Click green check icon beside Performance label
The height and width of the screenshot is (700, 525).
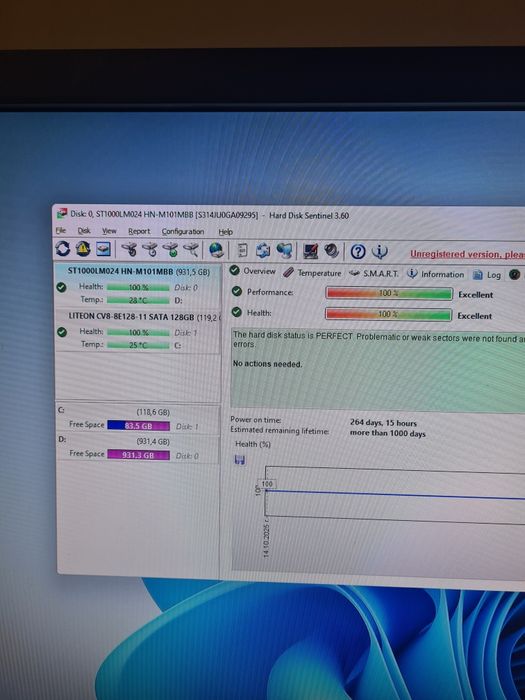click(x=237, y=292)
